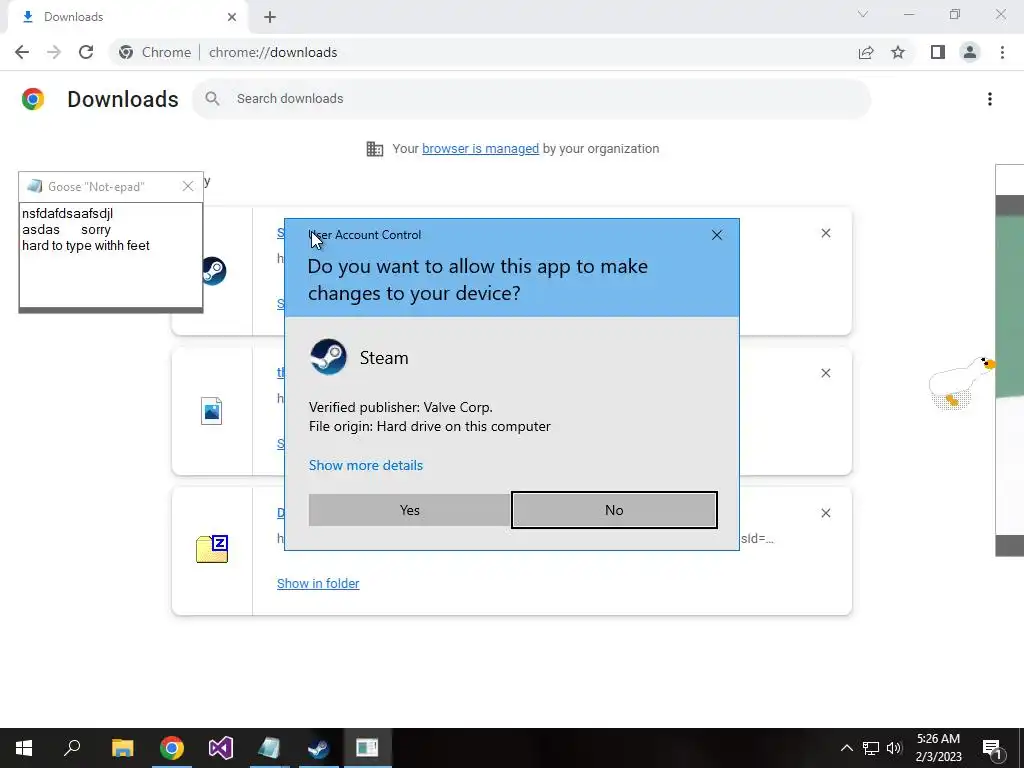Click the Chrome logo on Downloads page

[x=33, y=99]
